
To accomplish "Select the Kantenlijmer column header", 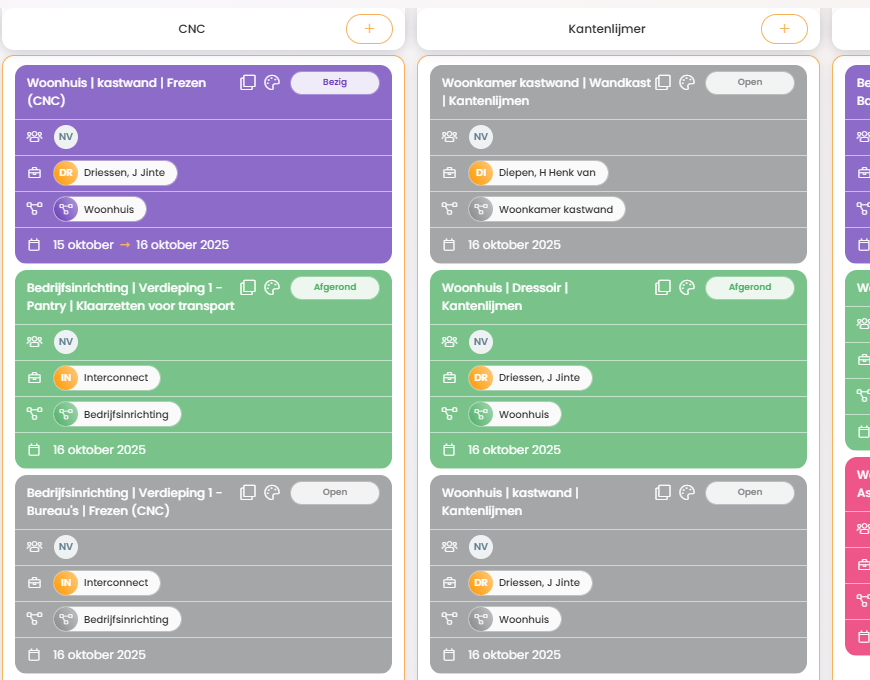I will [x=607, y=29].
